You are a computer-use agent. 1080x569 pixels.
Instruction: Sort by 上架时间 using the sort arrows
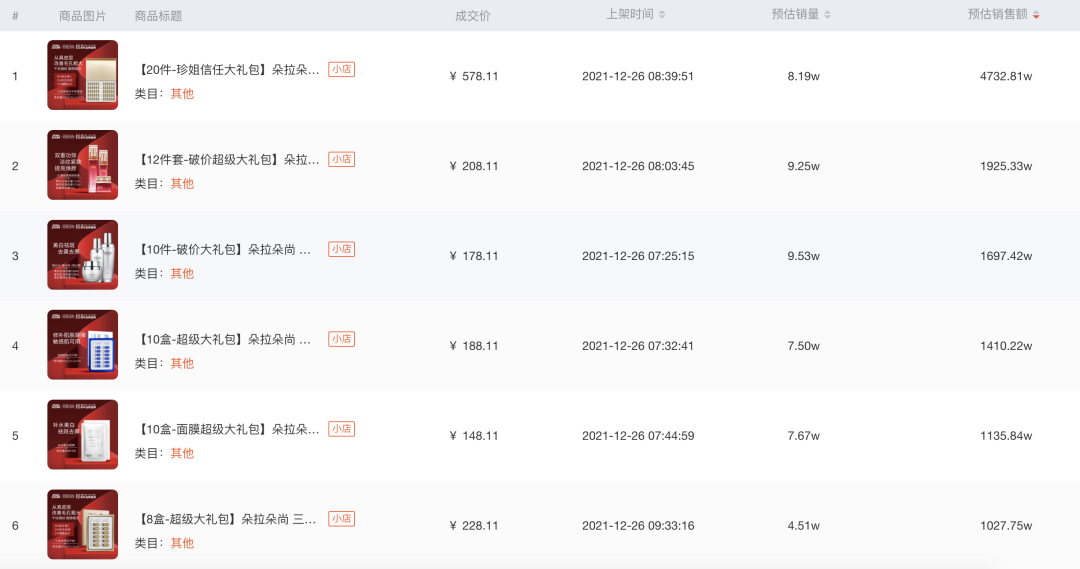(x=662, y=14)
